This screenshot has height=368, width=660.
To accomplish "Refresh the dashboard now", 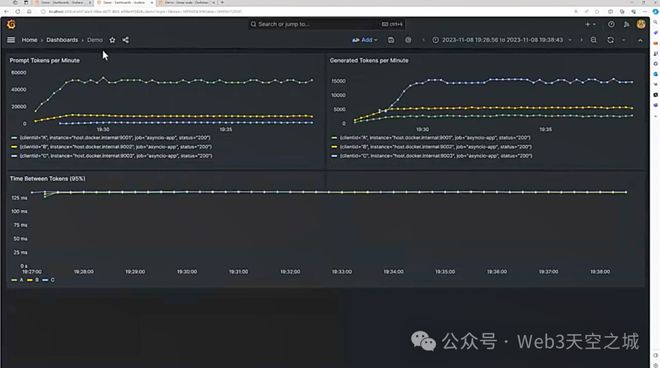I will point(610,40).
